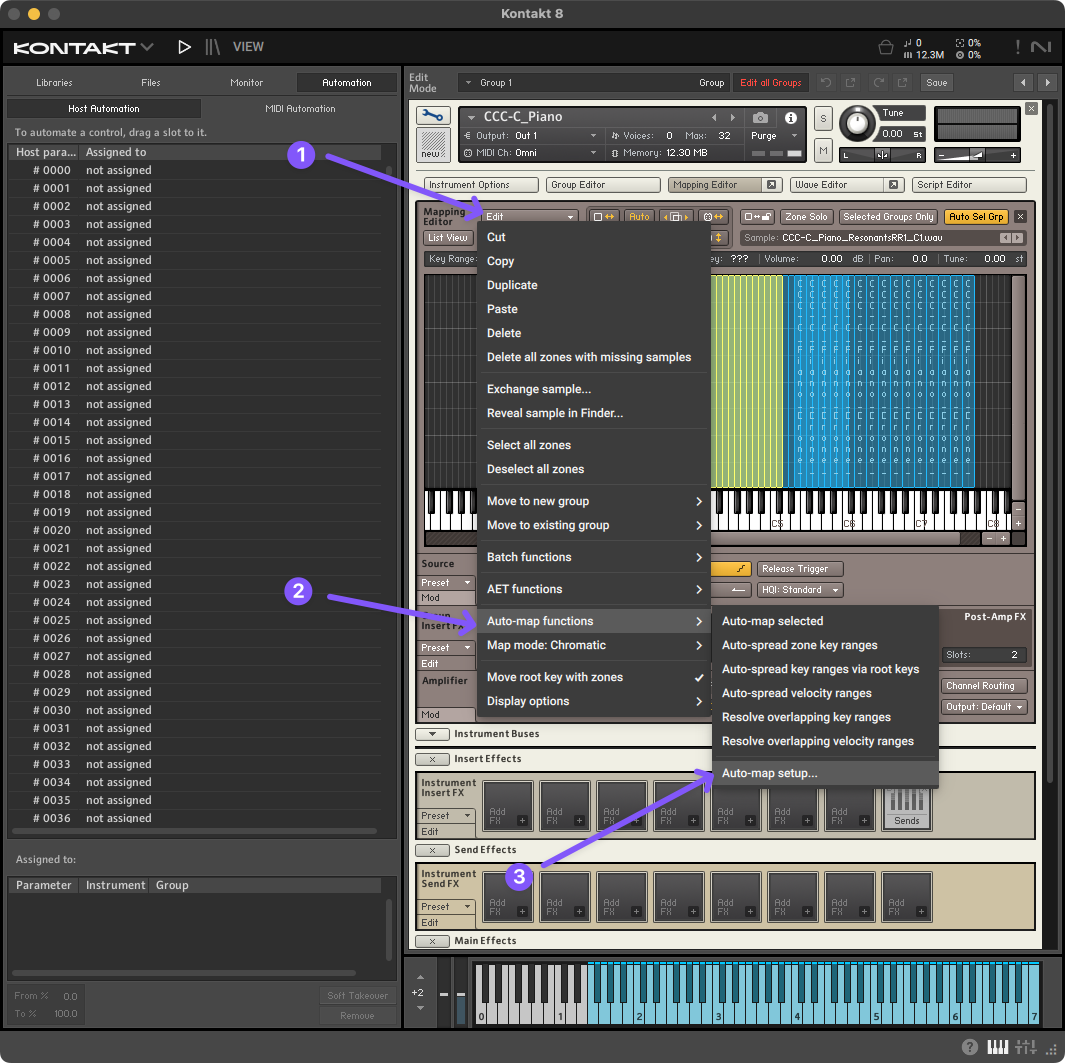Click the help question mark icon

(x=970, y=1047)
